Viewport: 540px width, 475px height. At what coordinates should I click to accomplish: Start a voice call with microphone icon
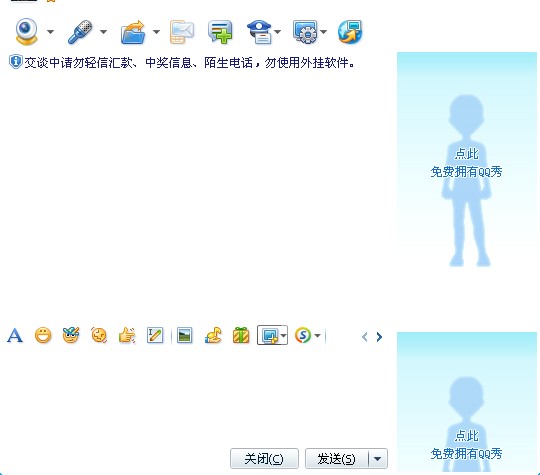[80, 32]
